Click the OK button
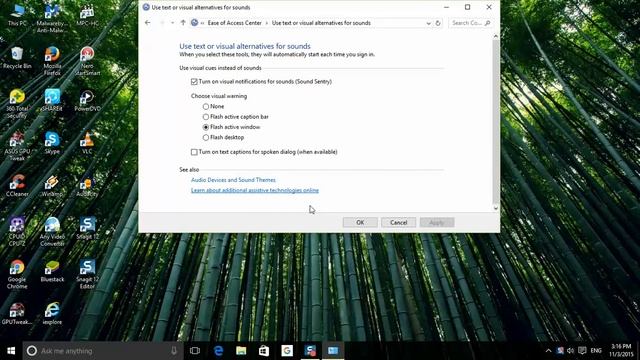Screen dimensions: 640x360 tap(360, 222)
